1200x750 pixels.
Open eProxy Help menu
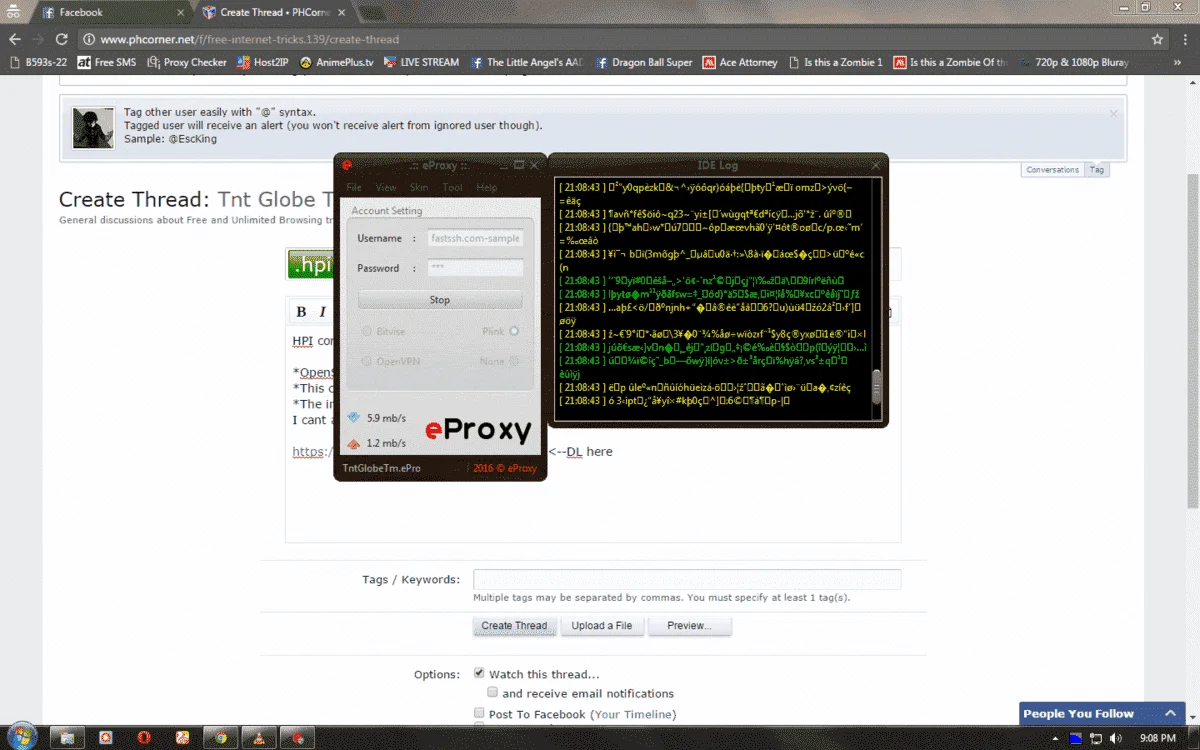487,187
